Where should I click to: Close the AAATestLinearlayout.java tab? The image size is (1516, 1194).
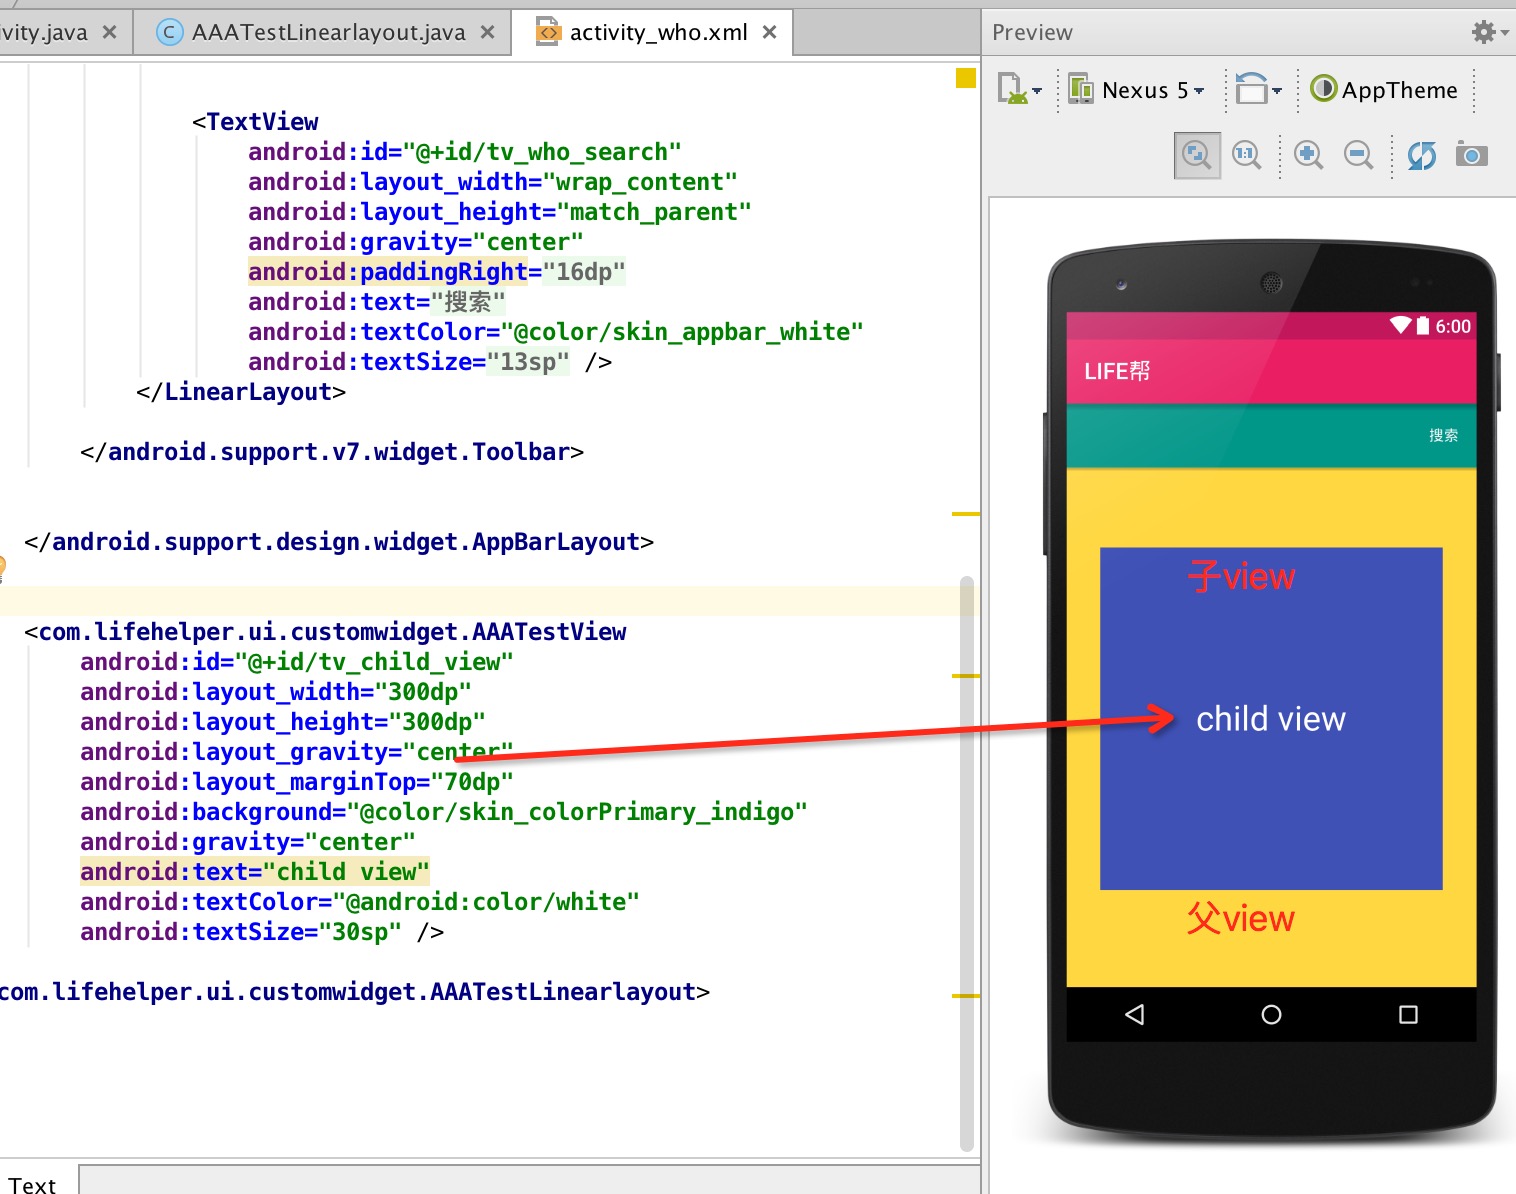(x=488, y=33)
